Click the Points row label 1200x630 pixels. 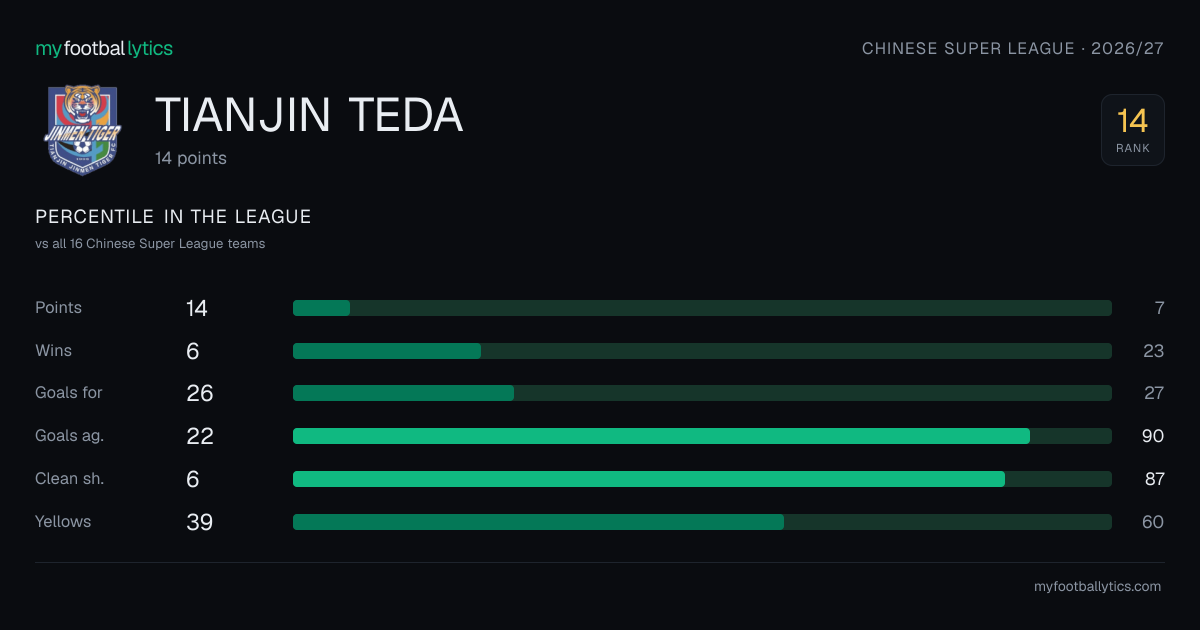[58, 308]
